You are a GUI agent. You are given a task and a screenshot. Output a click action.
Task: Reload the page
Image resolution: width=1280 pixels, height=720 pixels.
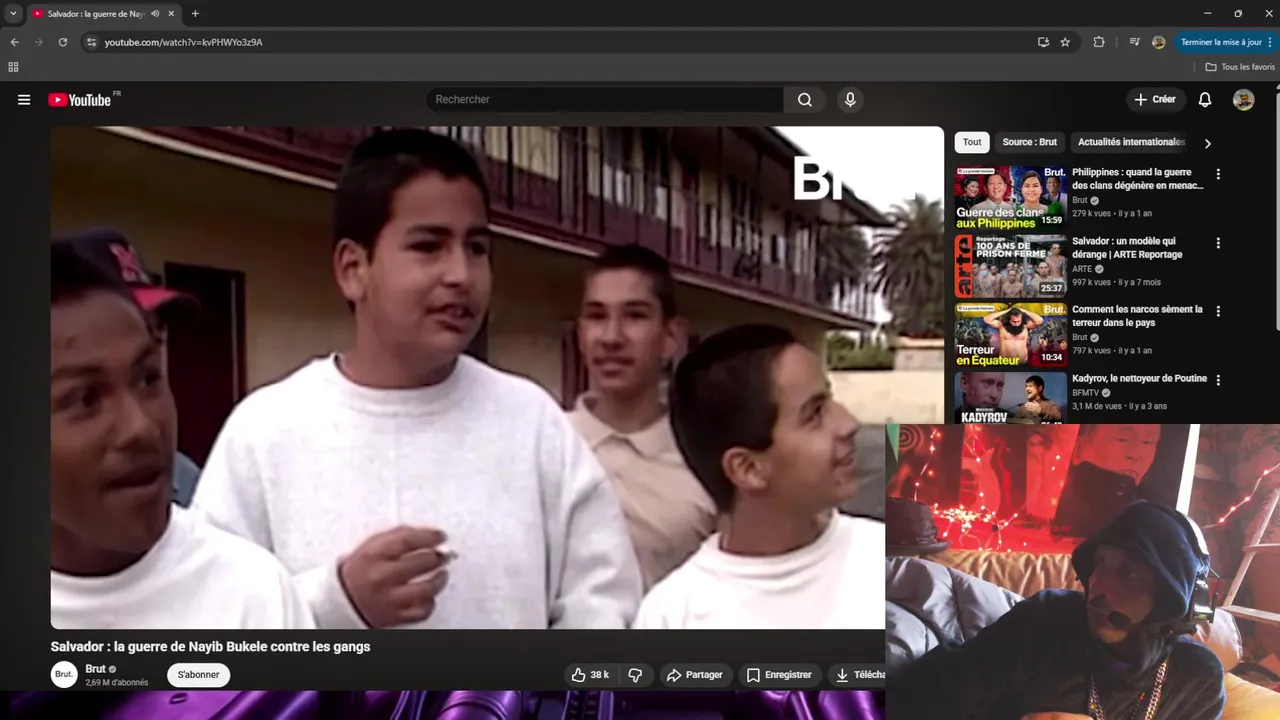(63, 42)
